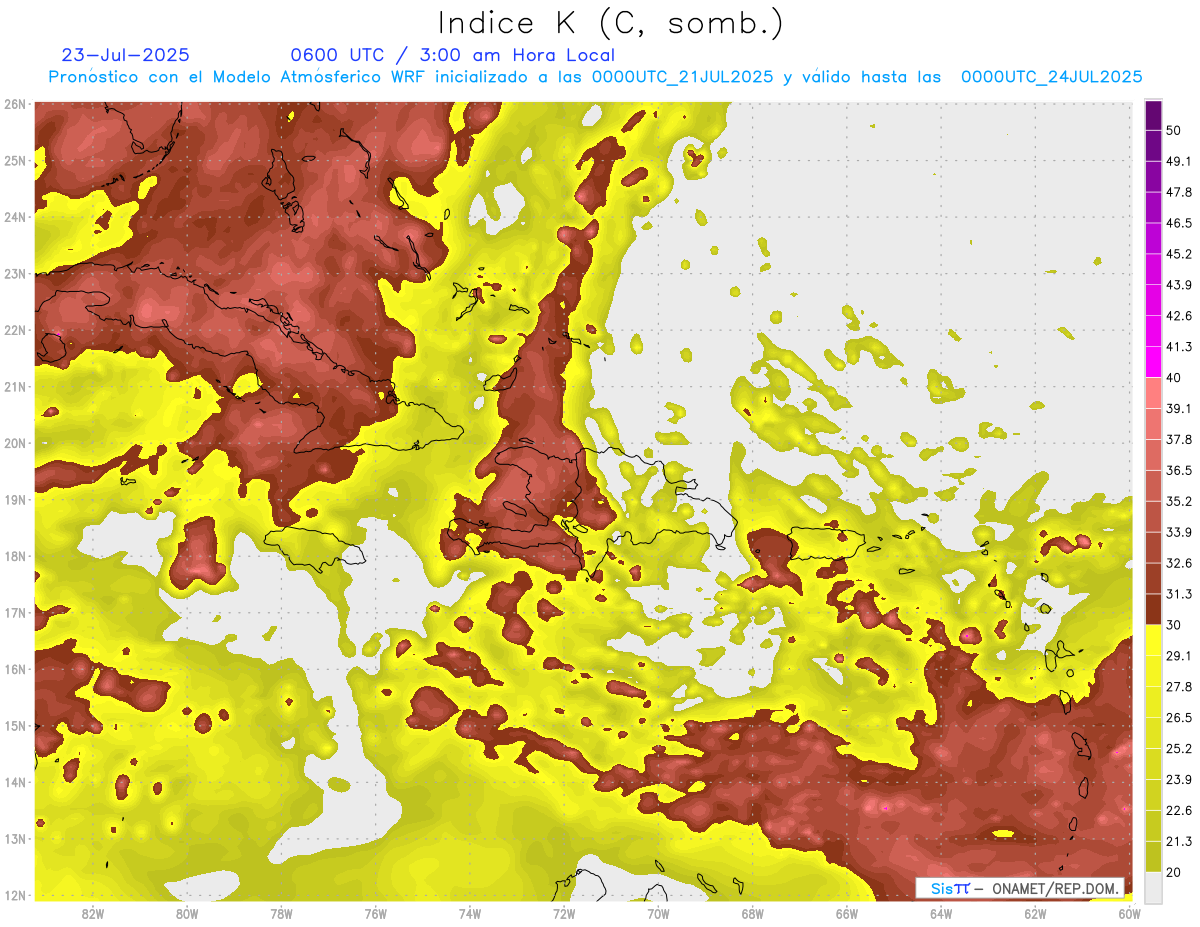Viewport: 1200px width, 927px height.
Task: Click the SisTT ONAMET/REP.DOM. logo box
Action: [1020, 888]
